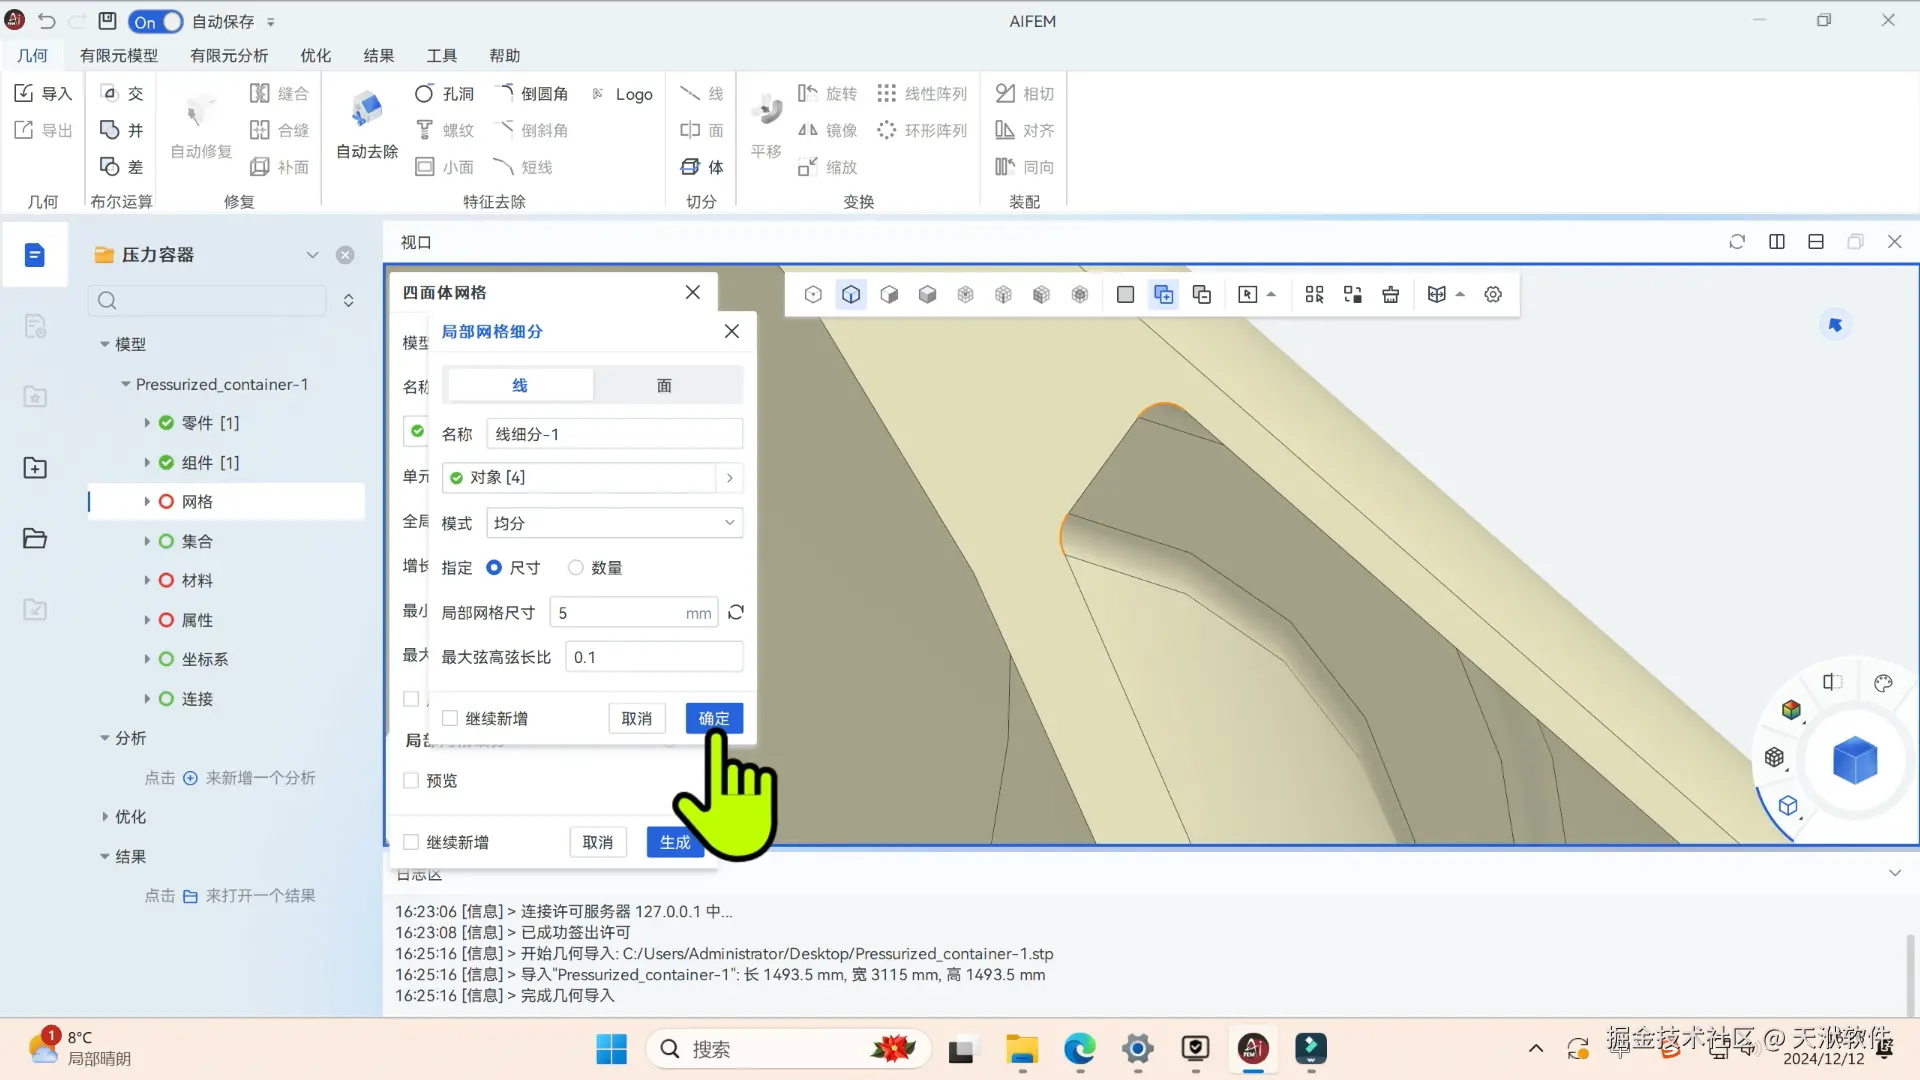1920x1080 pixels.
Task: Click the refresh icon beside local mesh size
Action: (x=736, y=612)
